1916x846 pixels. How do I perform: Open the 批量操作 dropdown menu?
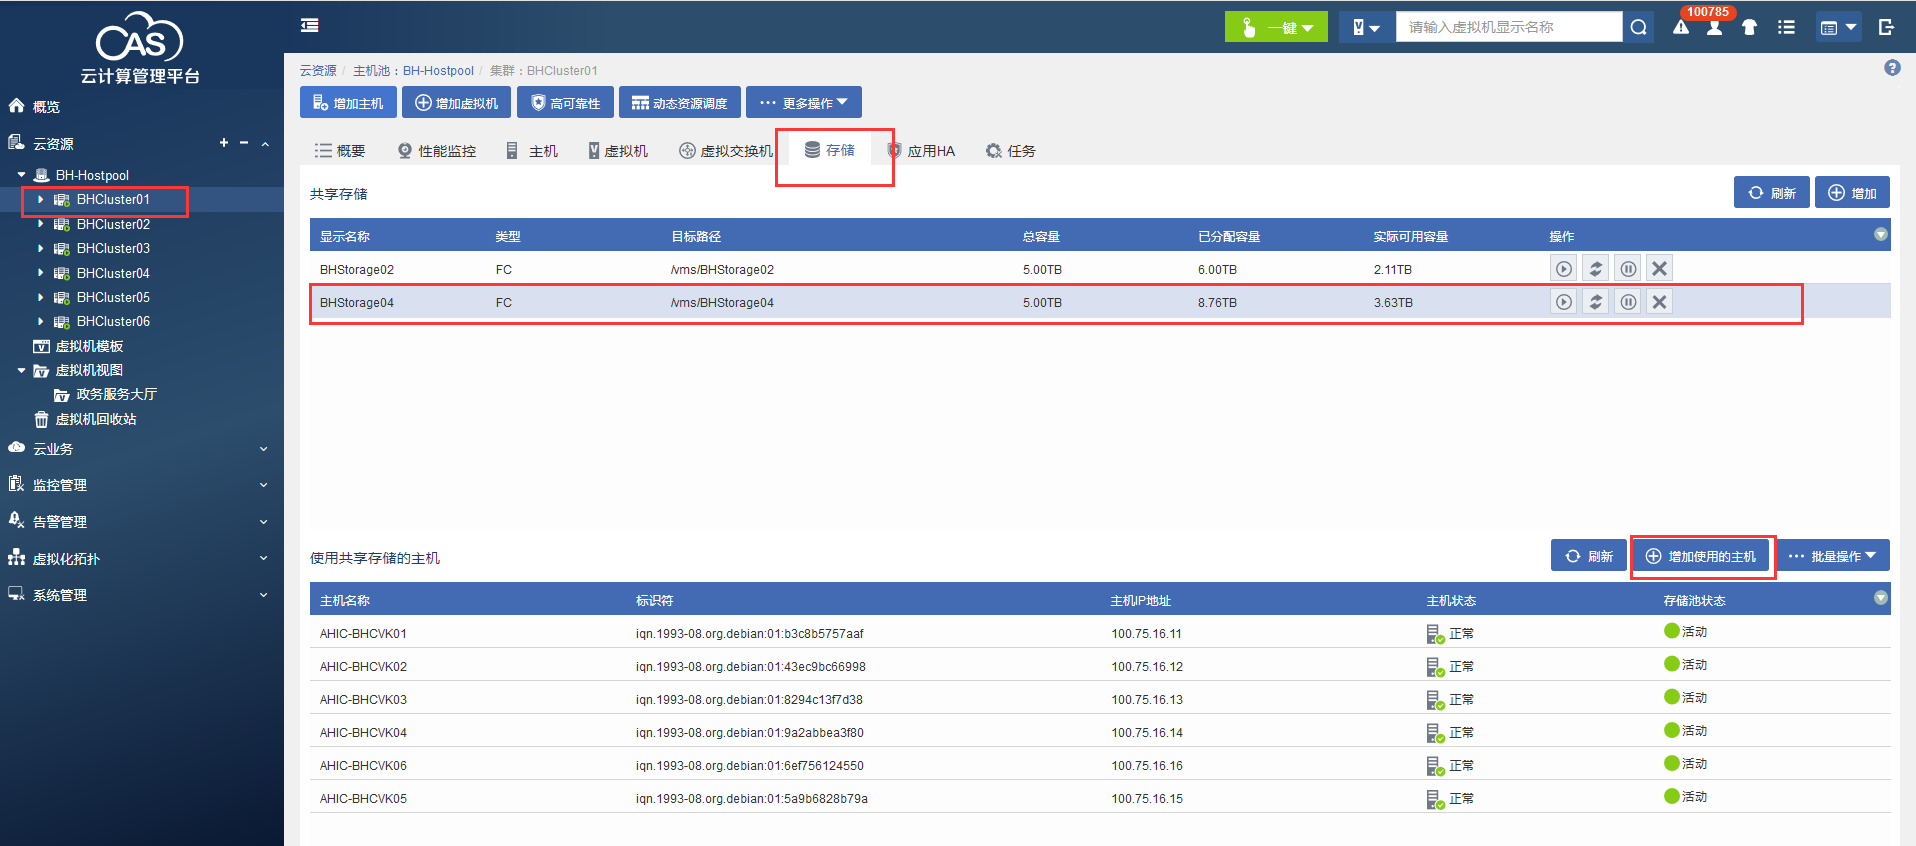(1832, 556)
